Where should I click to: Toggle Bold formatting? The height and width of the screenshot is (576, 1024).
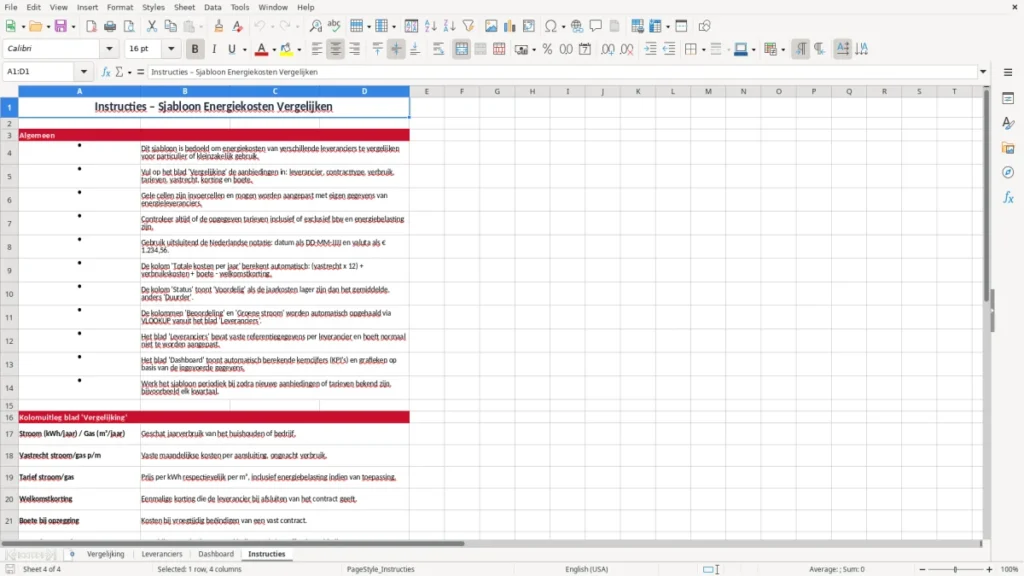[195, 49]
